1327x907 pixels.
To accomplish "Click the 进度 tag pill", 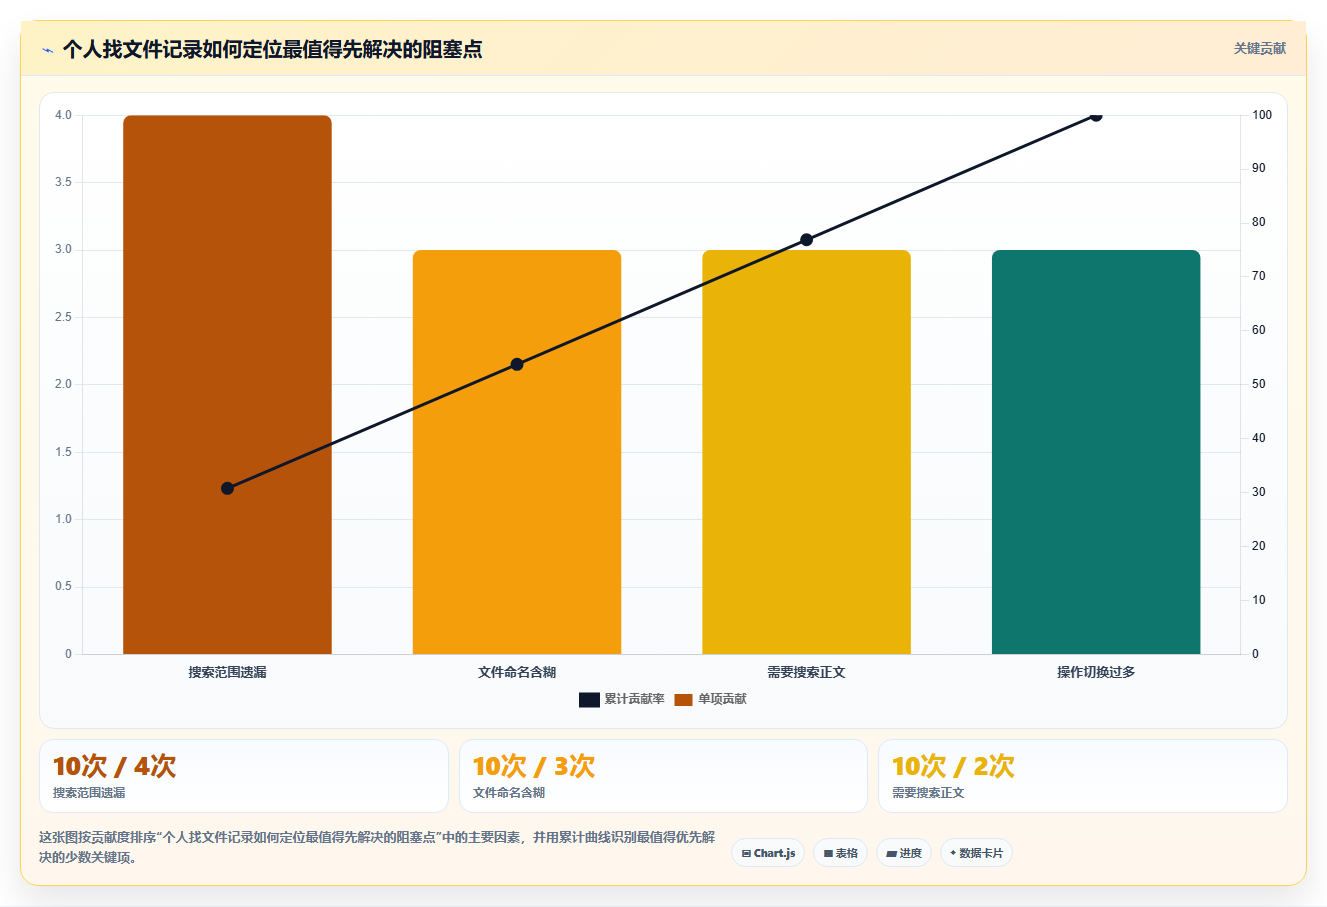I will (904, 853).
